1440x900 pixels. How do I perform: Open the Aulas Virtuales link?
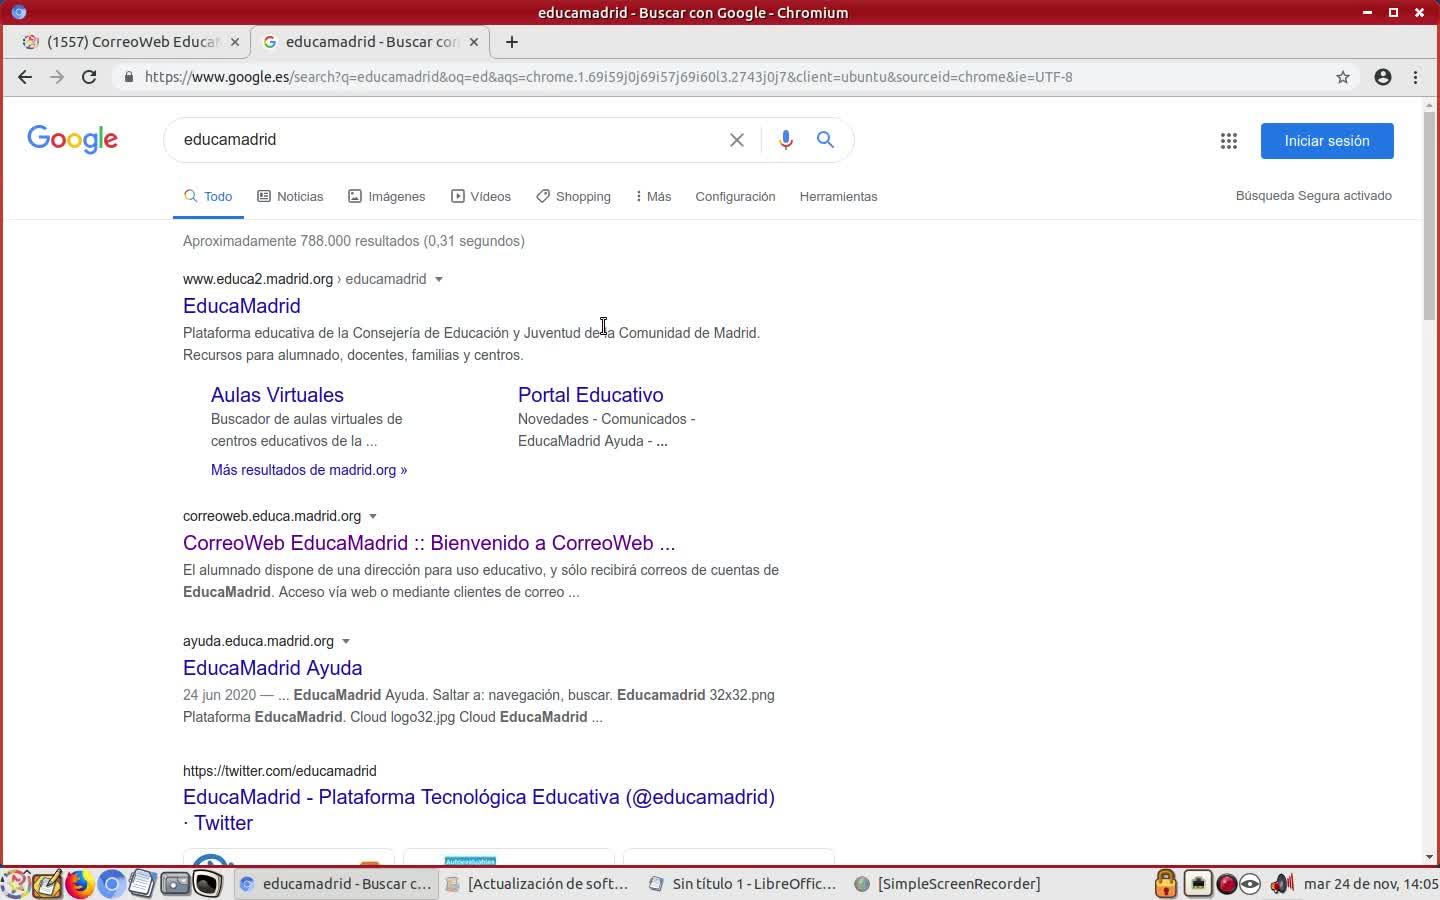coord(277,395)
